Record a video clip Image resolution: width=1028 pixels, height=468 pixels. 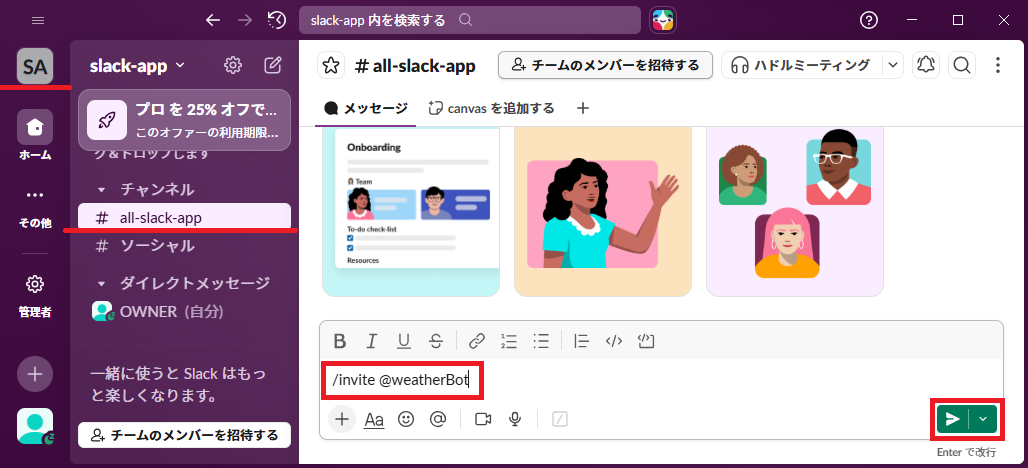pos(483,419)
